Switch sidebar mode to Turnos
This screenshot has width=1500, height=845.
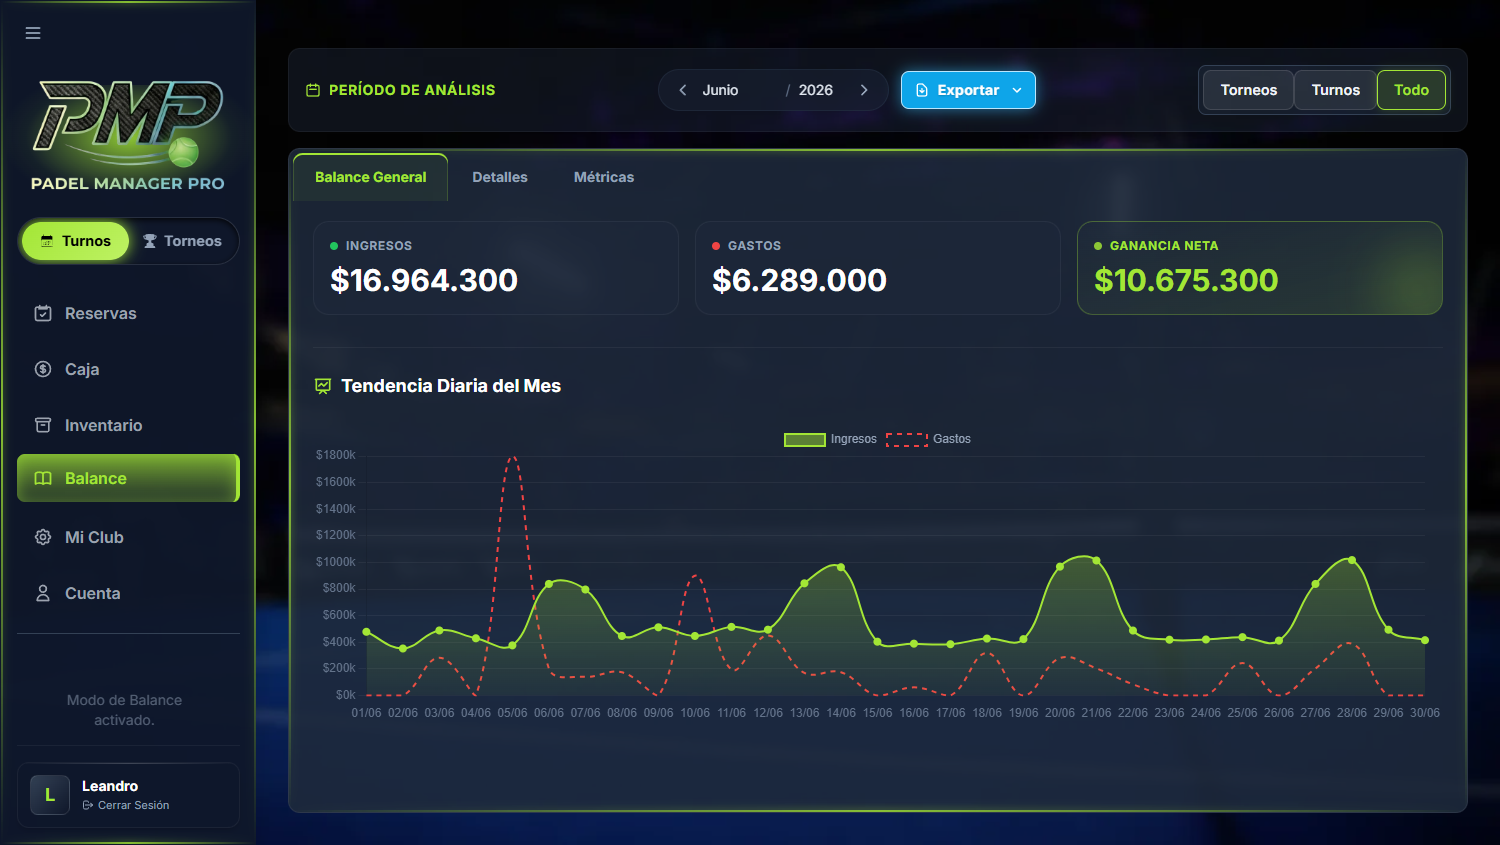(76, 241)
